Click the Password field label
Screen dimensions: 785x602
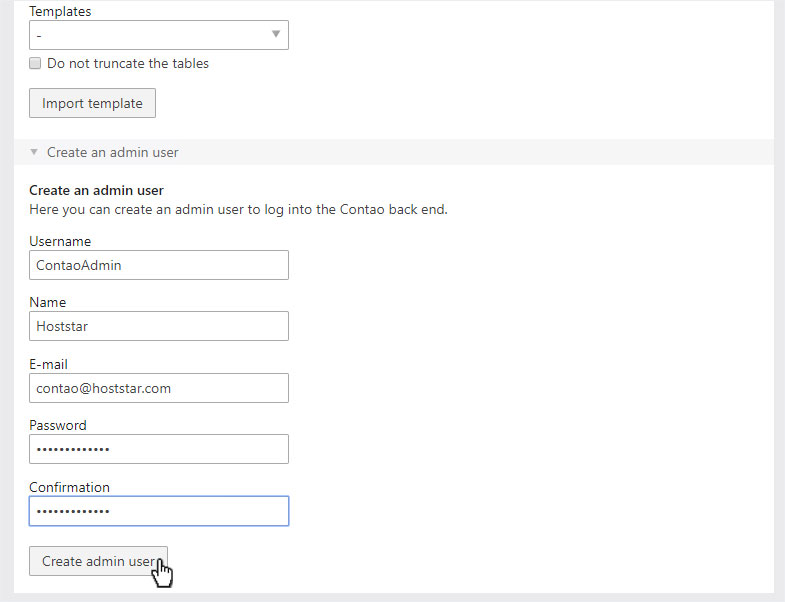(x=58, y=426)
